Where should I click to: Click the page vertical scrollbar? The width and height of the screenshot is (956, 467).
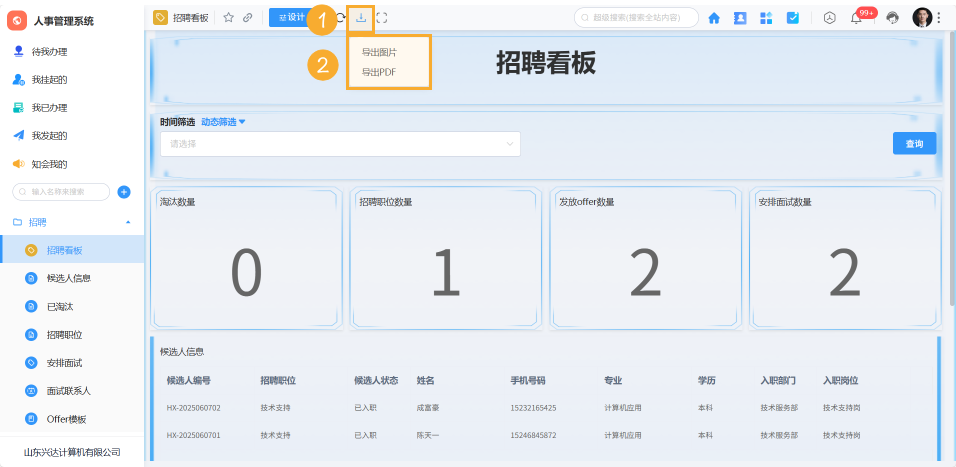coord(952,168)
